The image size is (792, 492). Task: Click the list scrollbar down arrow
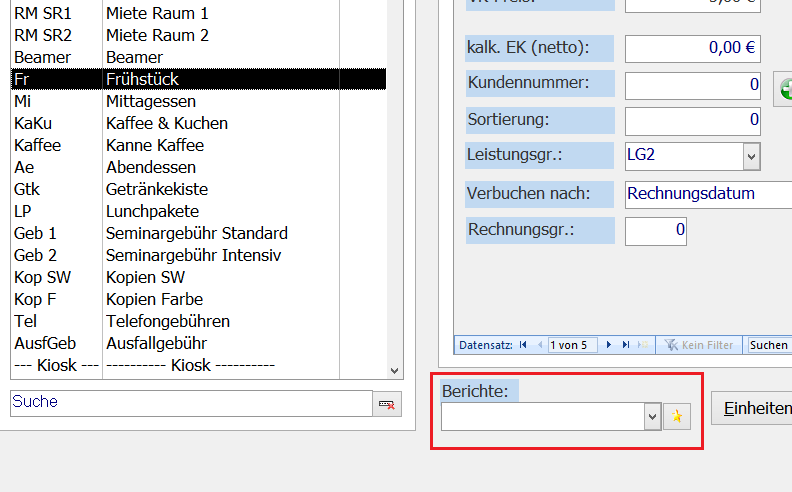[x=393, y=369]
